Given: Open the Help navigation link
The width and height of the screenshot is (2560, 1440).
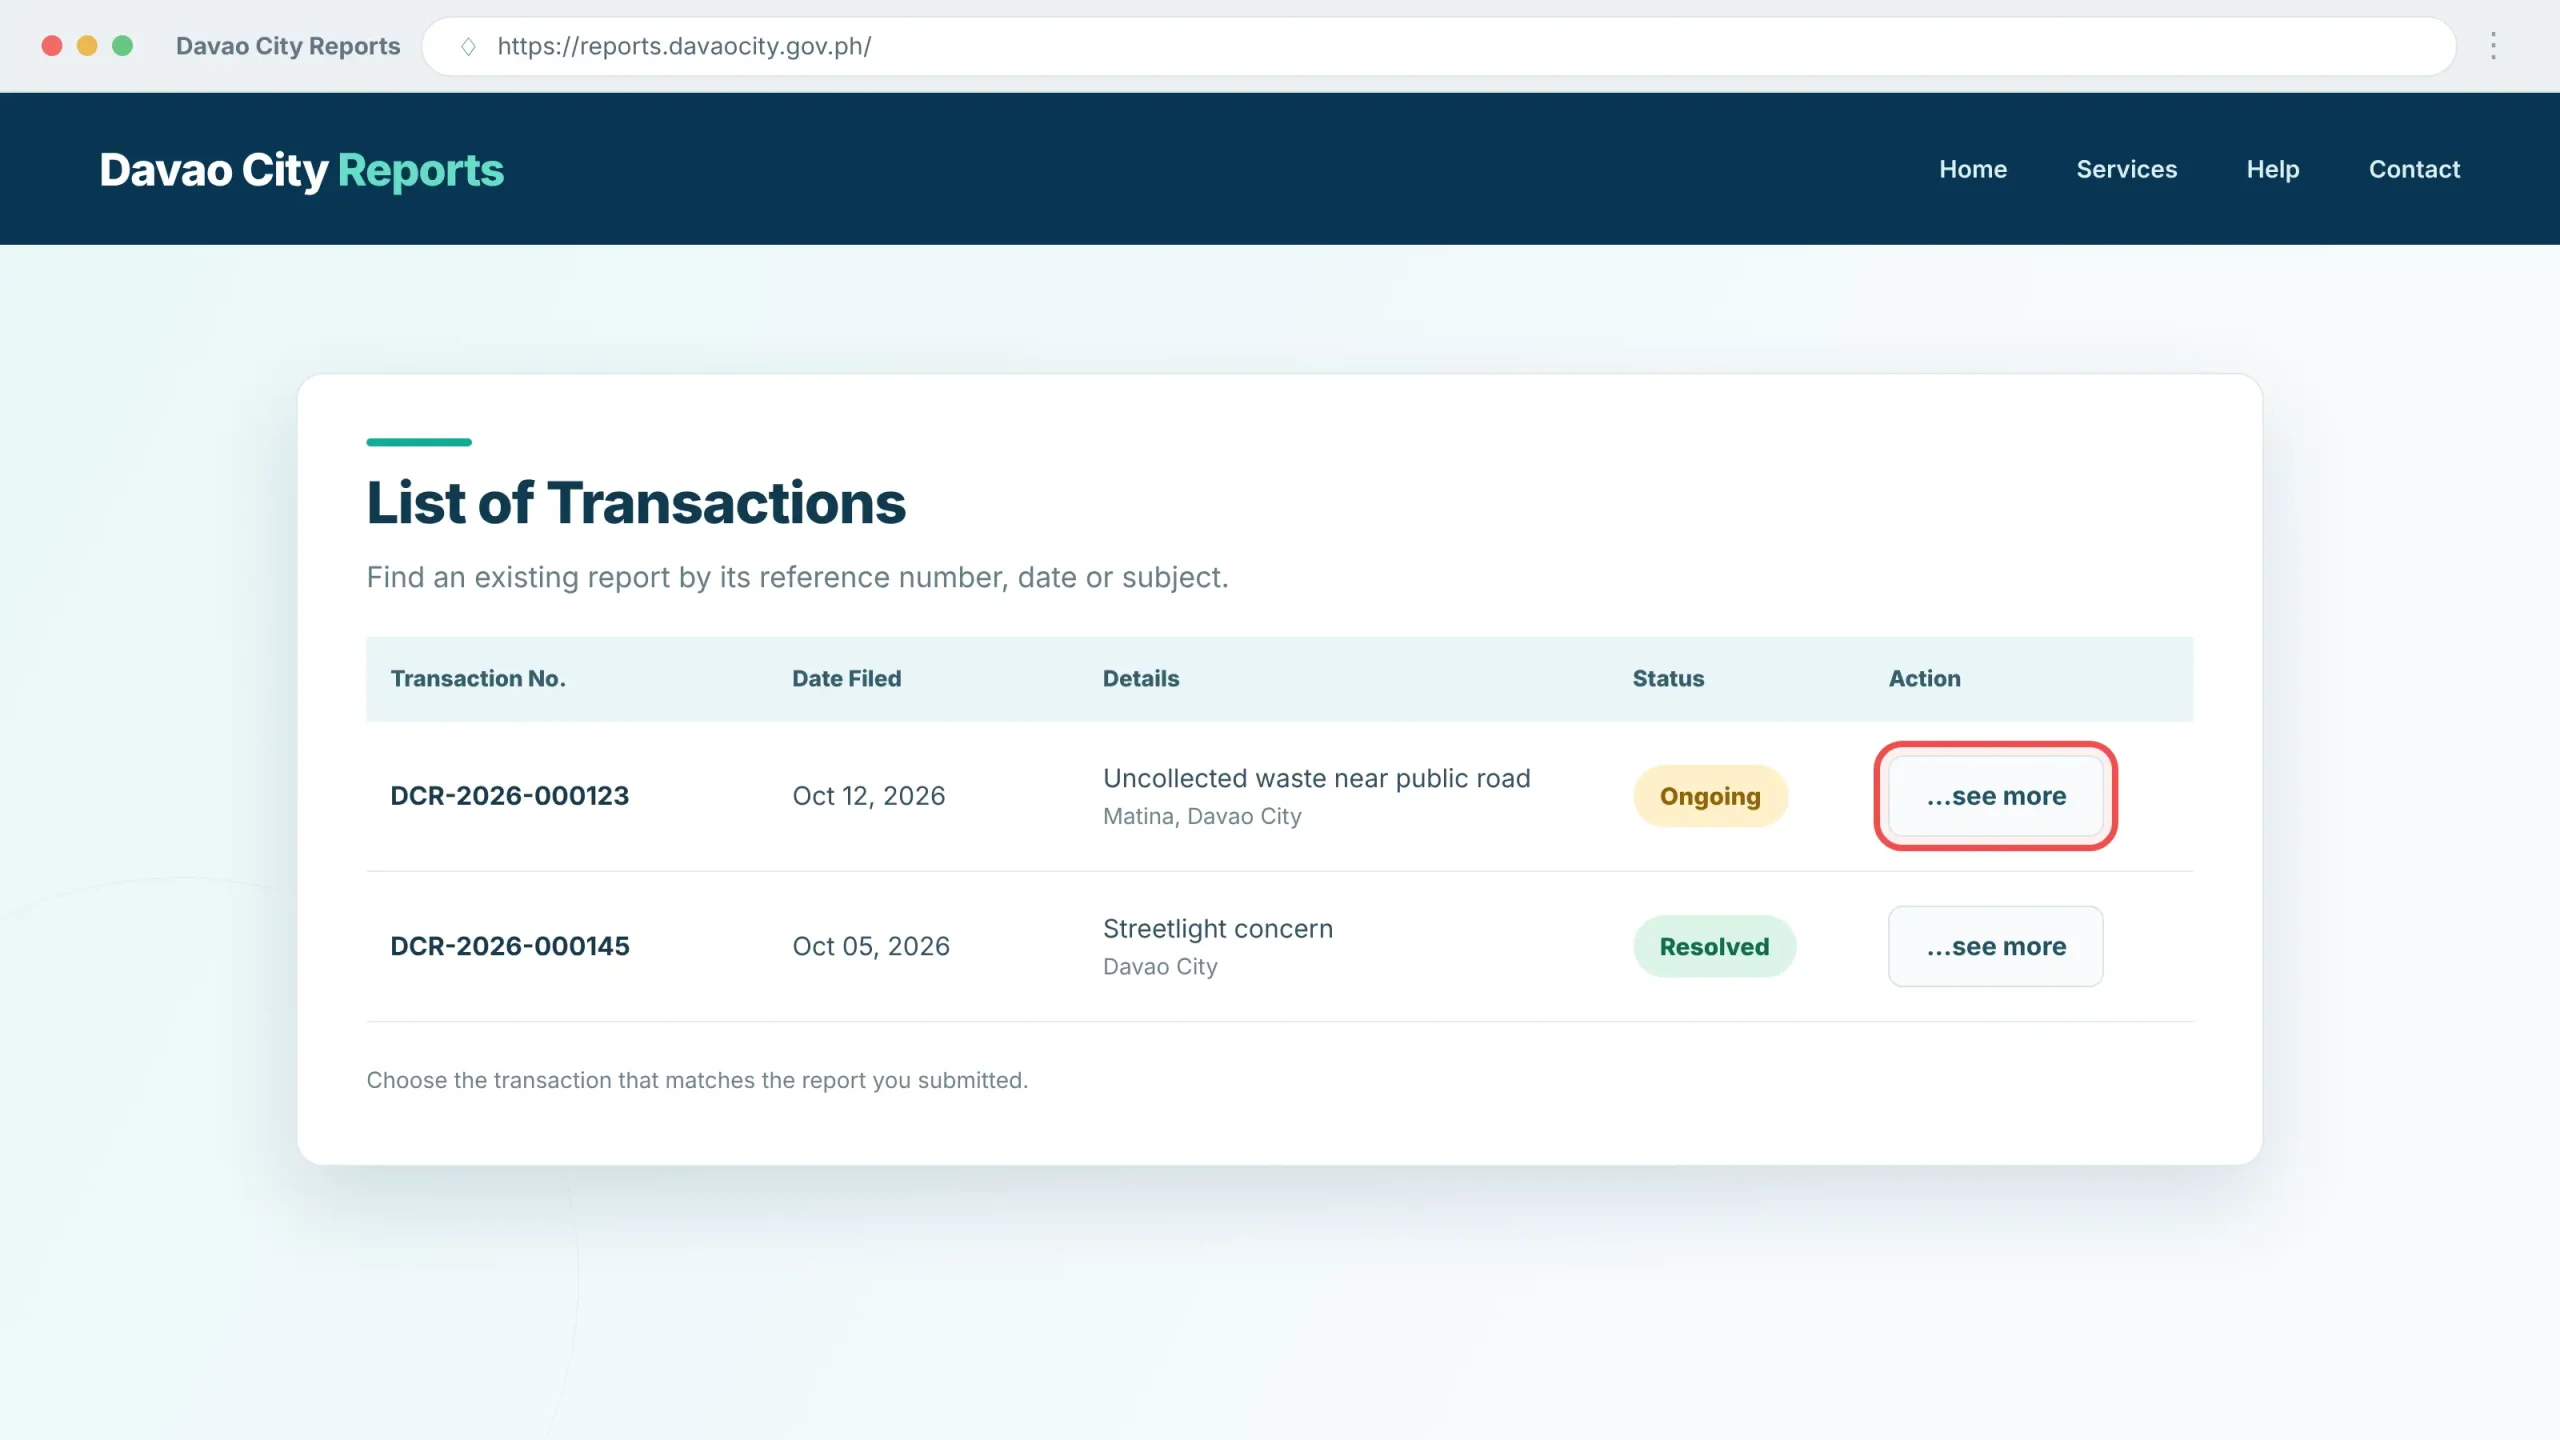Looking at the screenshot, I should [x=2273, y=169].
